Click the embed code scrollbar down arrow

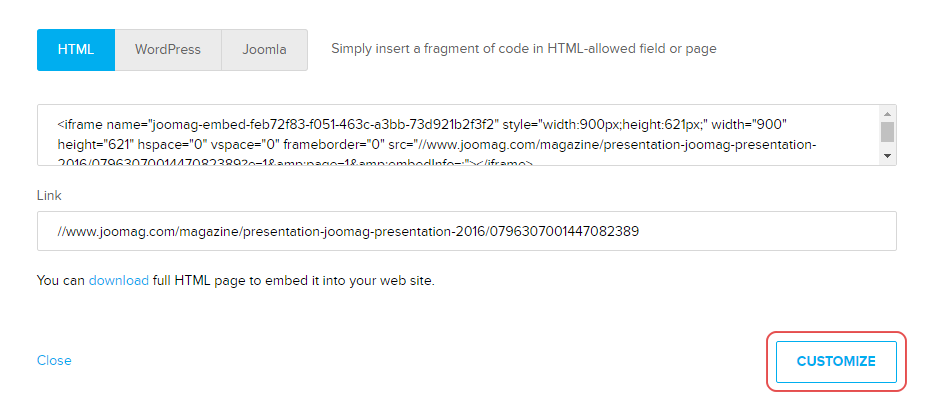click(887, 157)
